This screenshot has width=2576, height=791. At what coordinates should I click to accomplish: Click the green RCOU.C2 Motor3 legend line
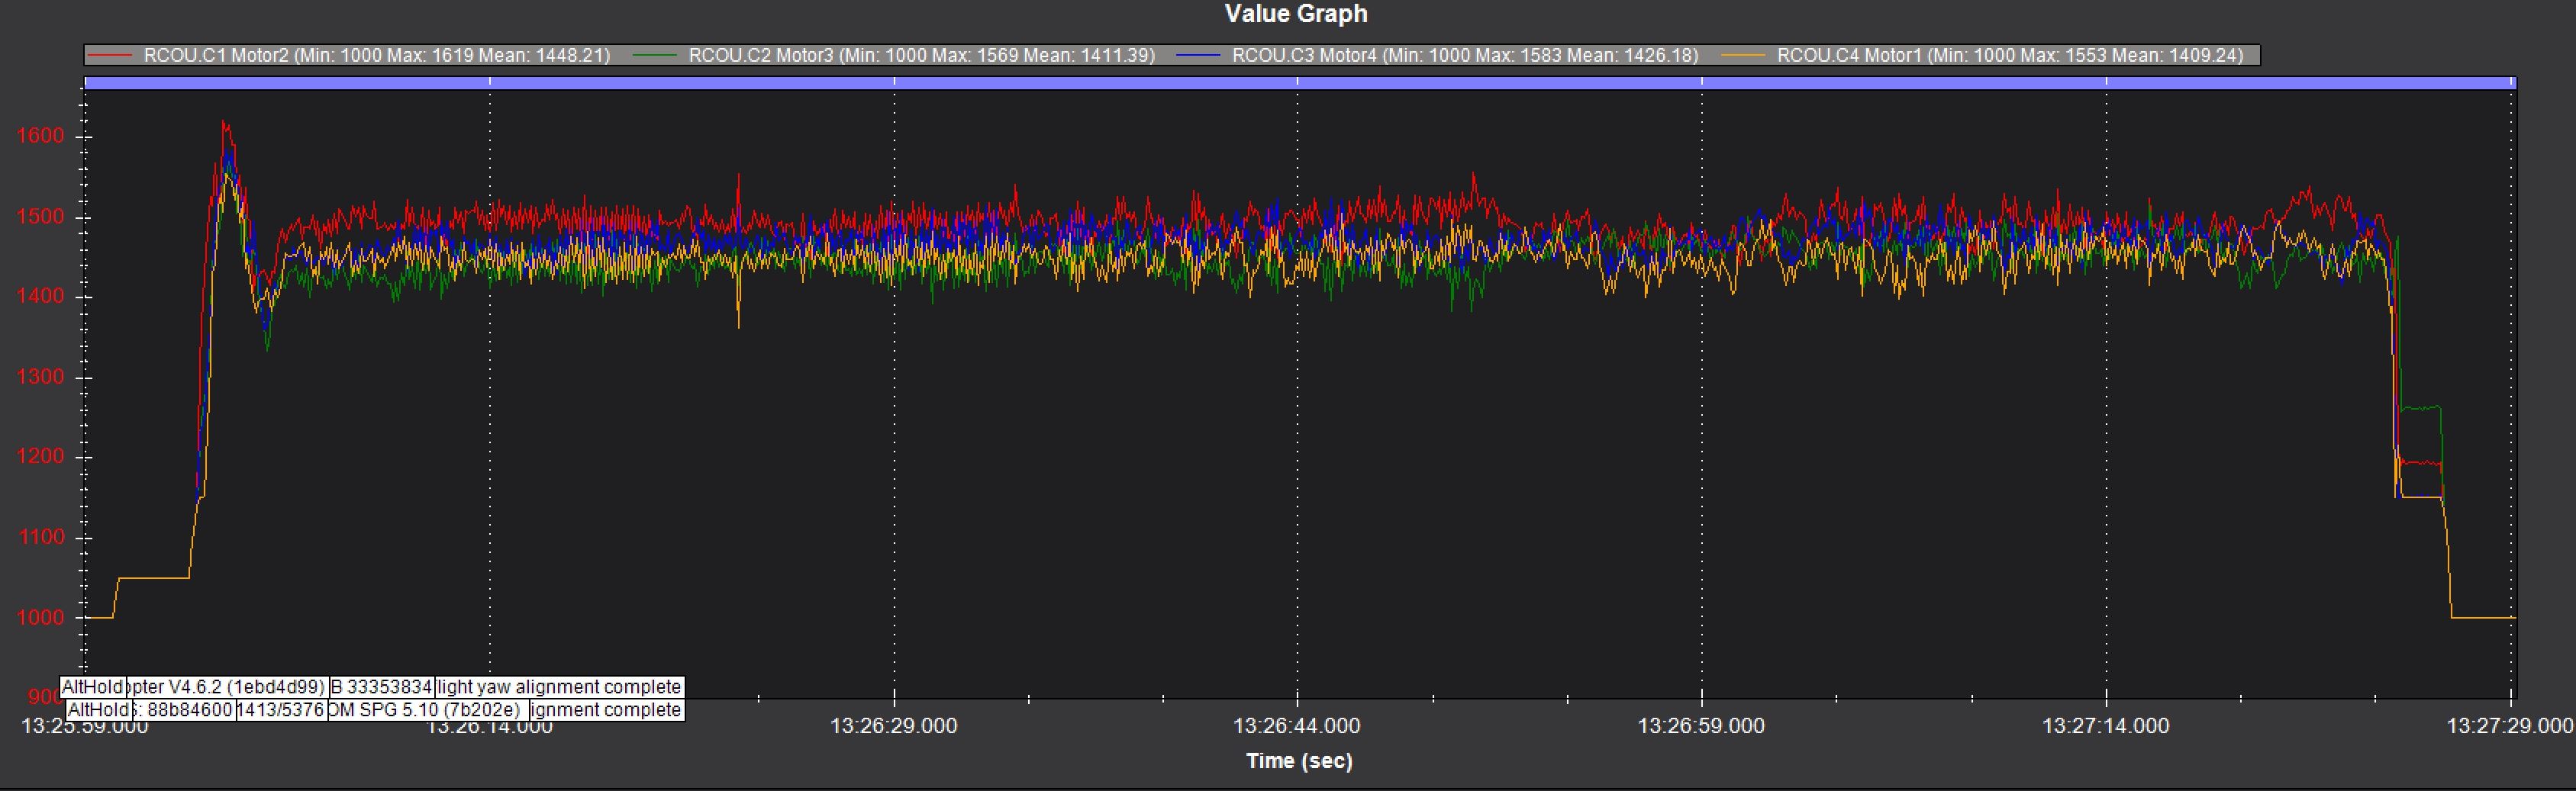(655, 56)
